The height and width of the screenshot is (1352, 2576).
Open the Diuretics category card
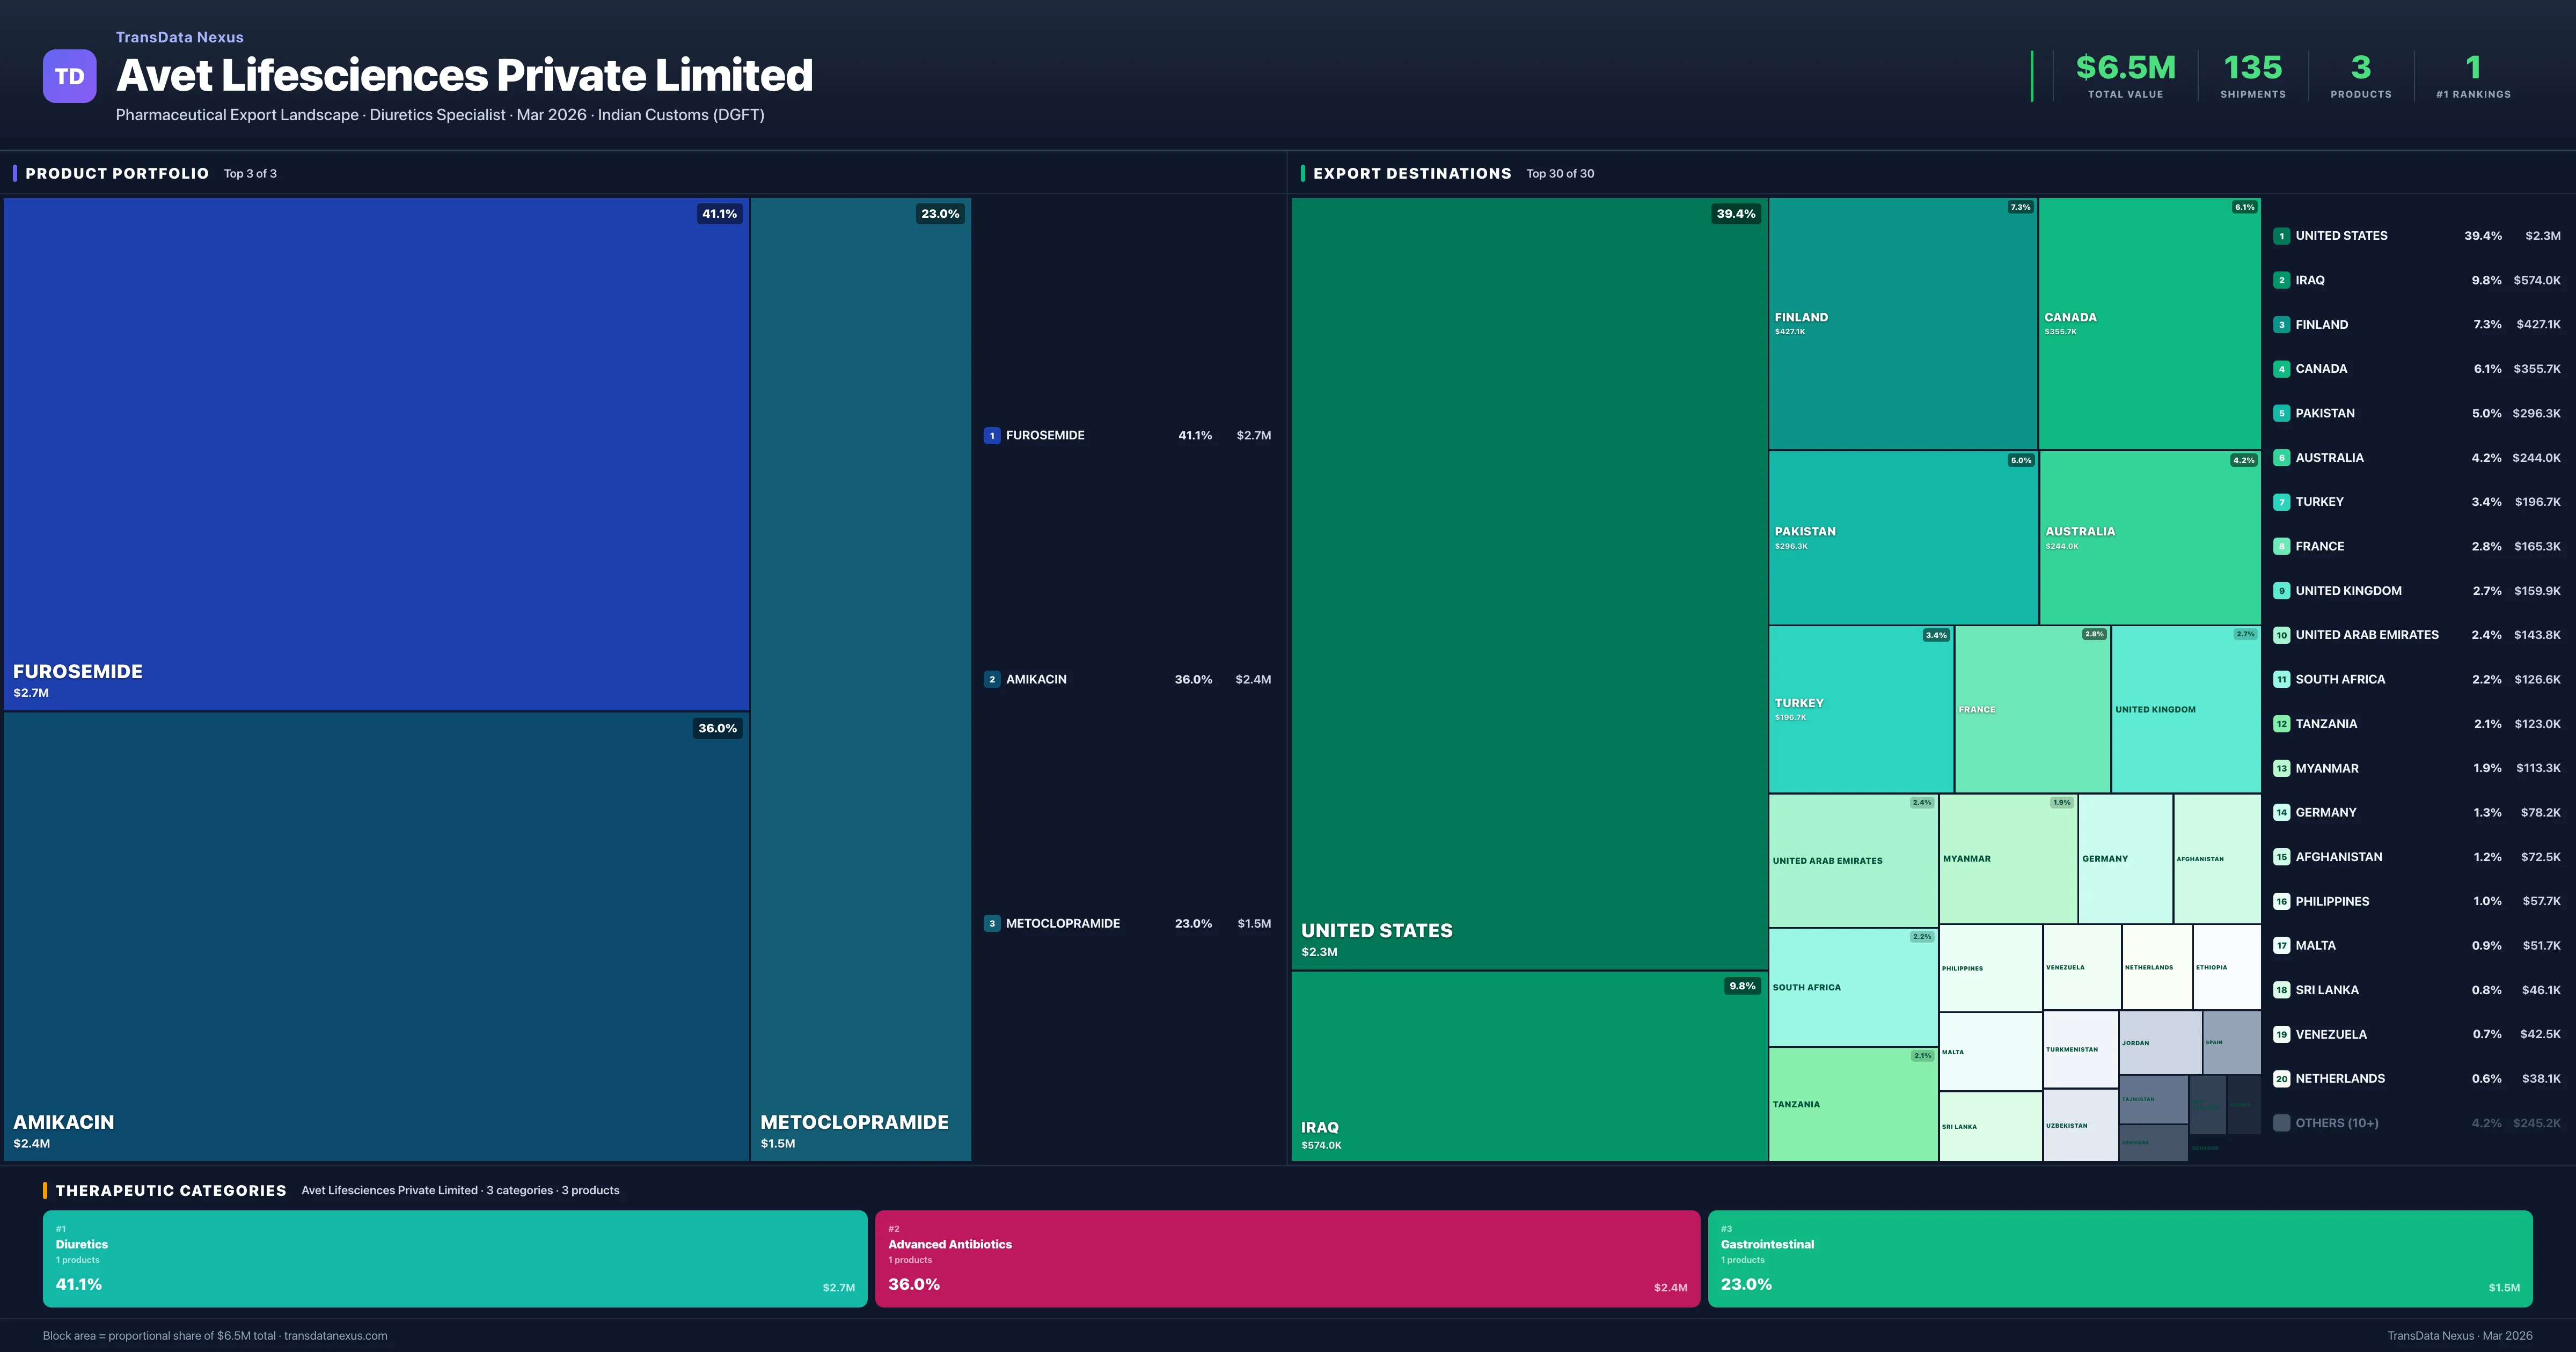(x=454, y=1258)
